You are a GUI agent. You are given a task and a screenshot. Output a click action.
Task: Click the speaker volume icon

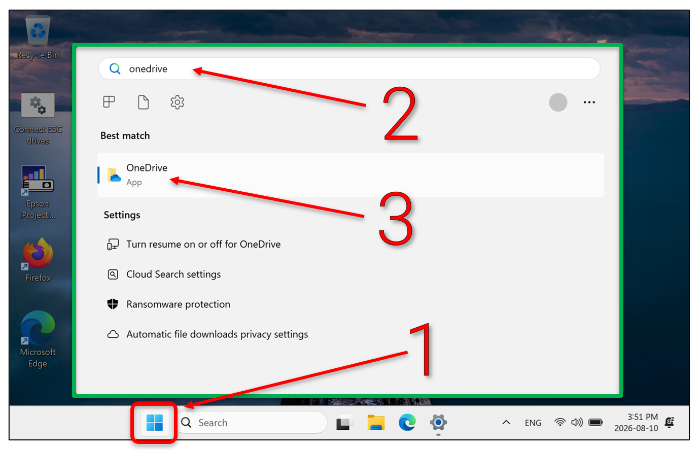(577, 422)
